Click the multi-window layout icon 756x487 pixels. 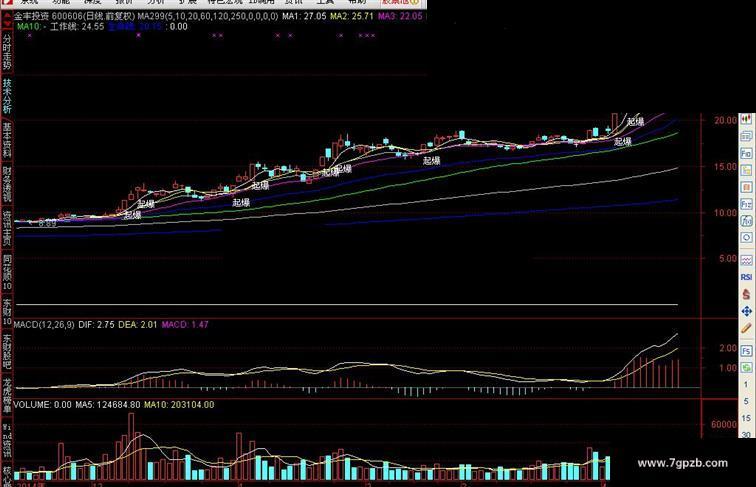746,136
